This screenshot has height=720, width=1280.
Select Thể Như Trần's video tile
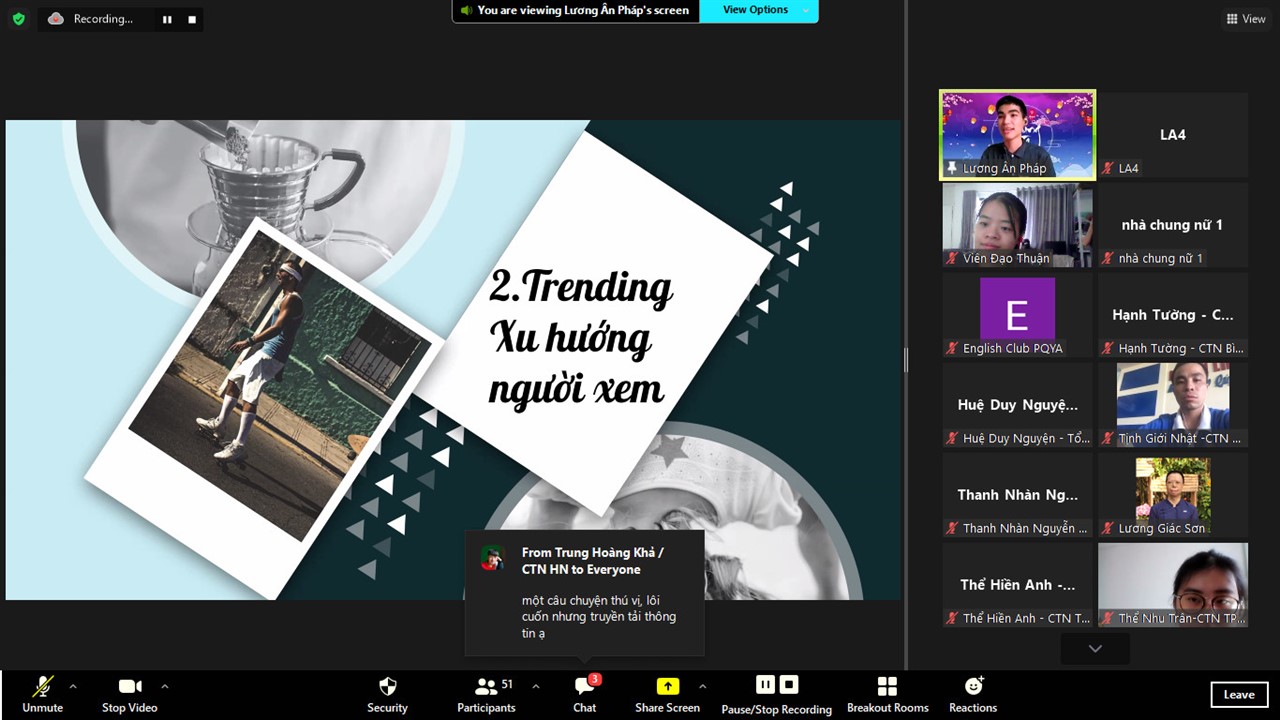pyautogui.click(x=1173, y=585)
